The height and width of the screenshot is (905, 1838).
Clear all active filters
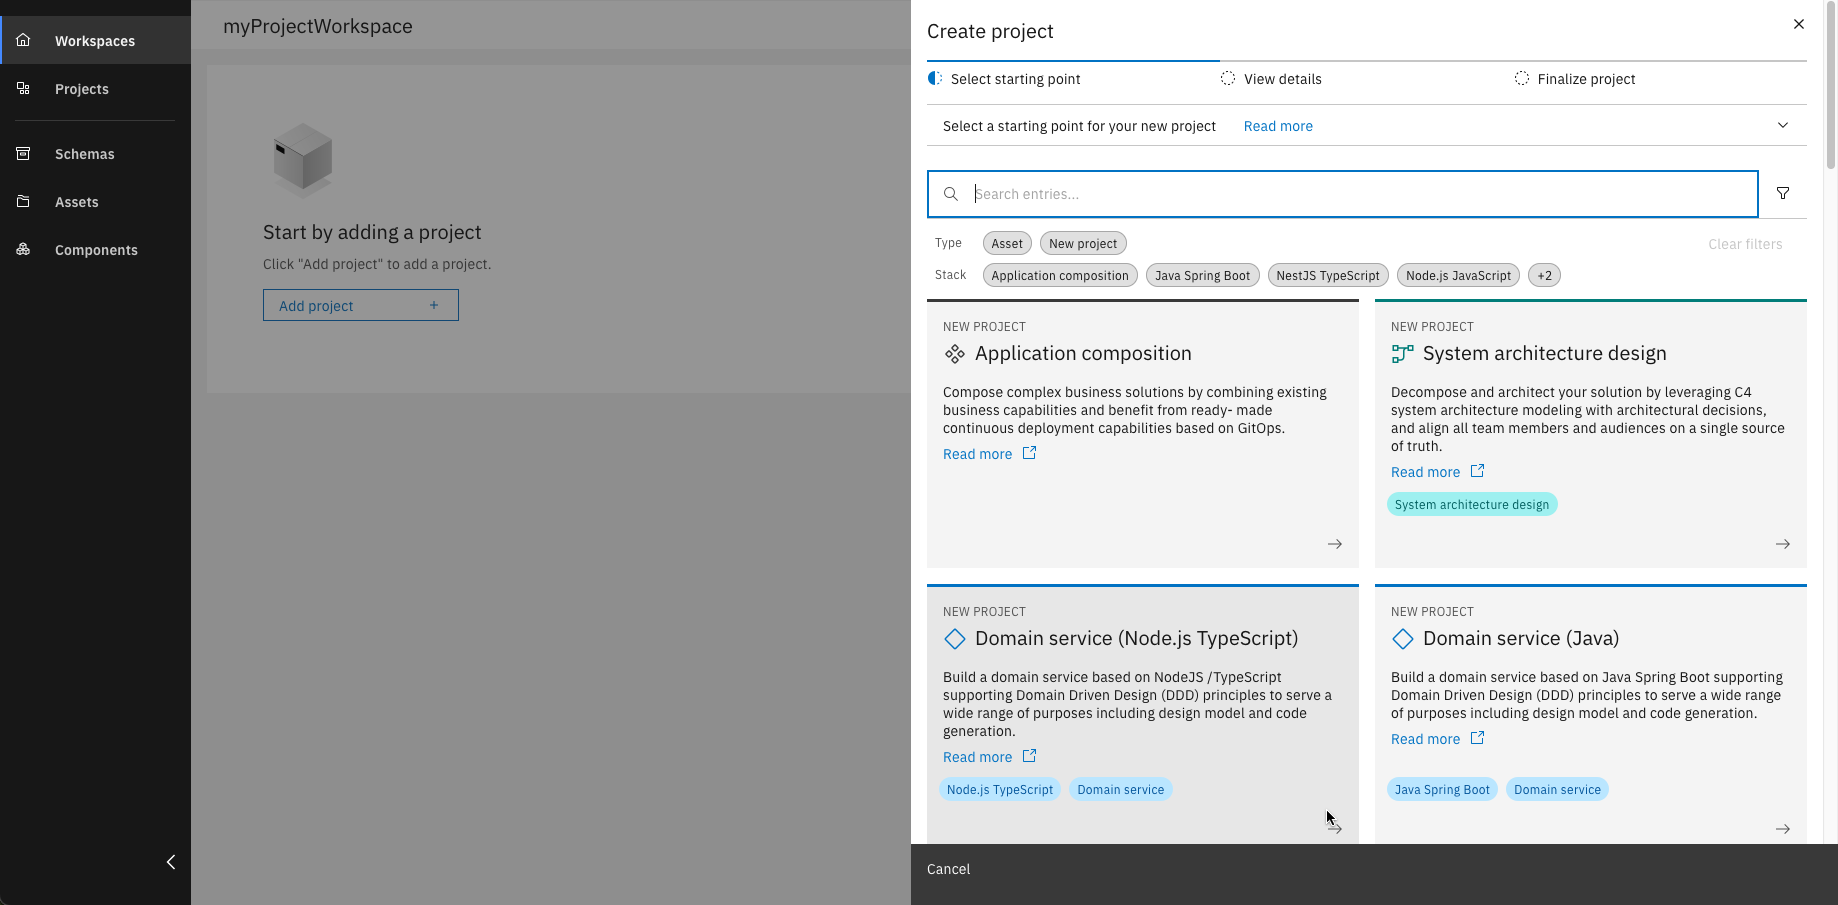pos(1745,243)
